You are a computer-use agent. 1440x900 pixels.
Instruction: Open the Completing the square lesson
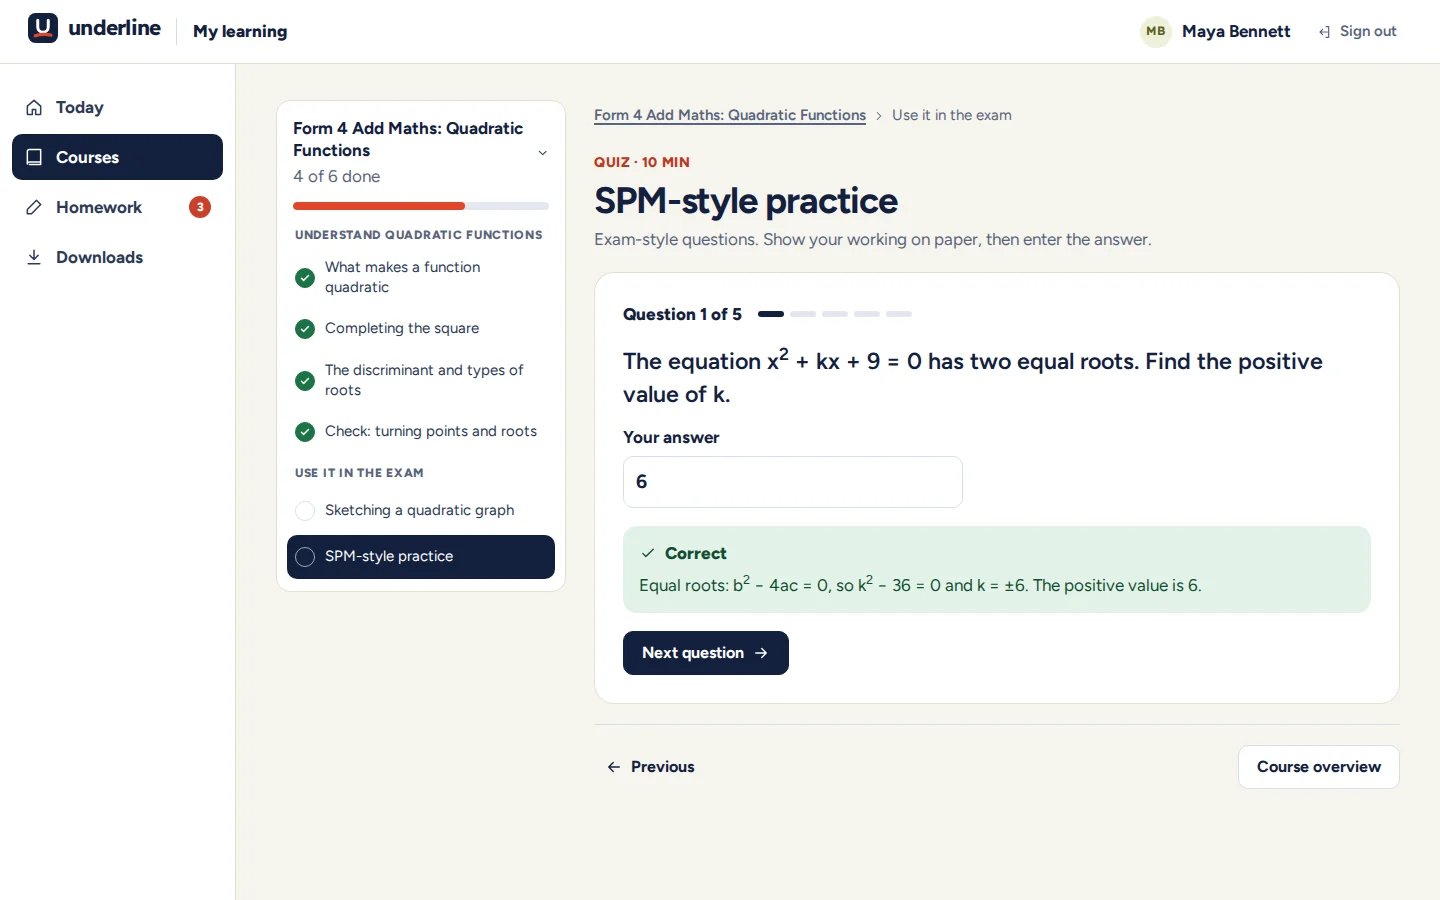click(421, 329)
